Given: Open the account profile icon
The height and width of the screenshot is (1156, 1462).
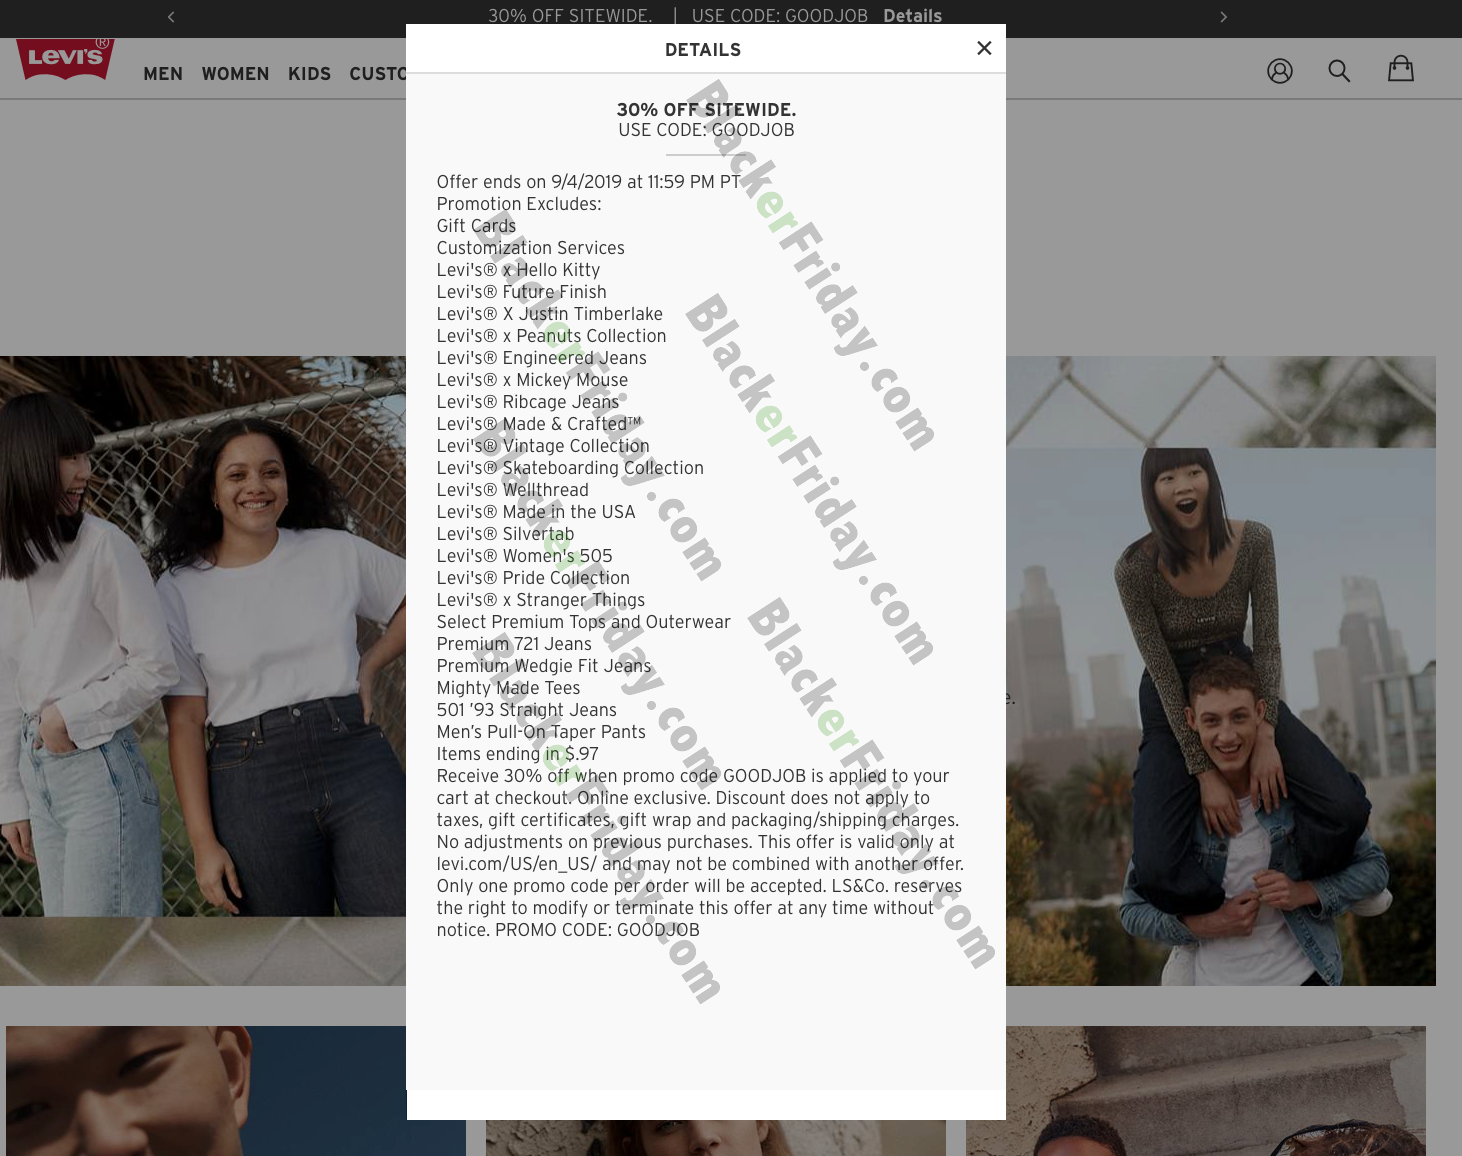Looking at the screenshot, I should [1280, 71].
